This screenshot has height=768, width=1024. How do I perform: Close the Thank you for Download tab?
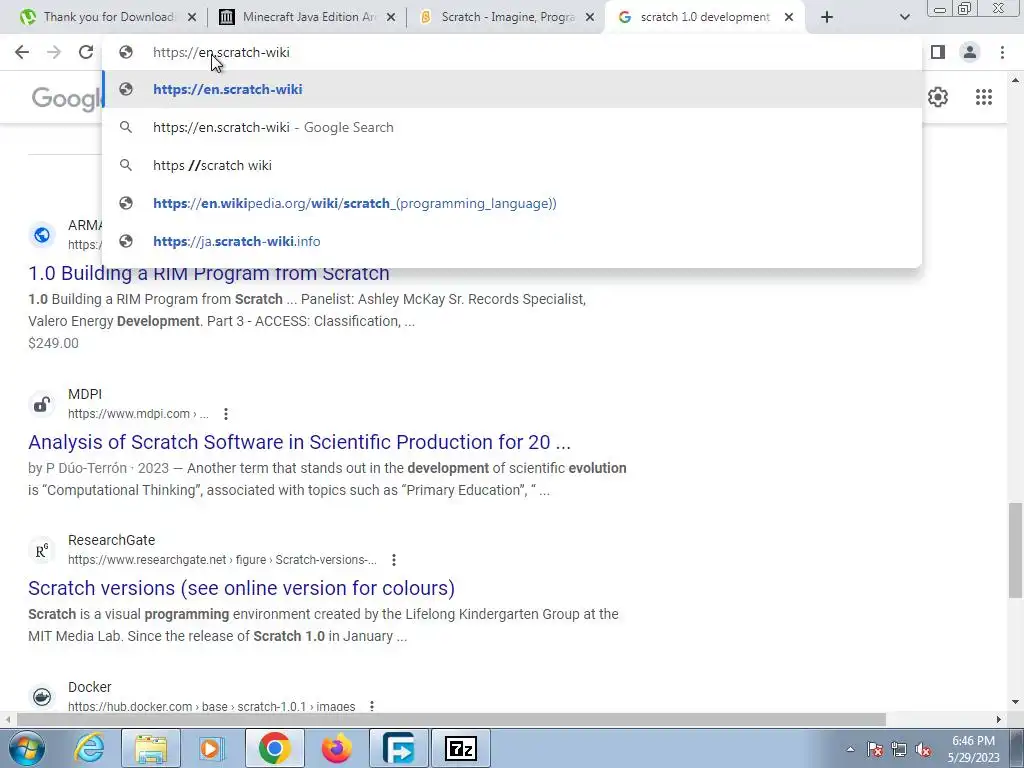191,17
